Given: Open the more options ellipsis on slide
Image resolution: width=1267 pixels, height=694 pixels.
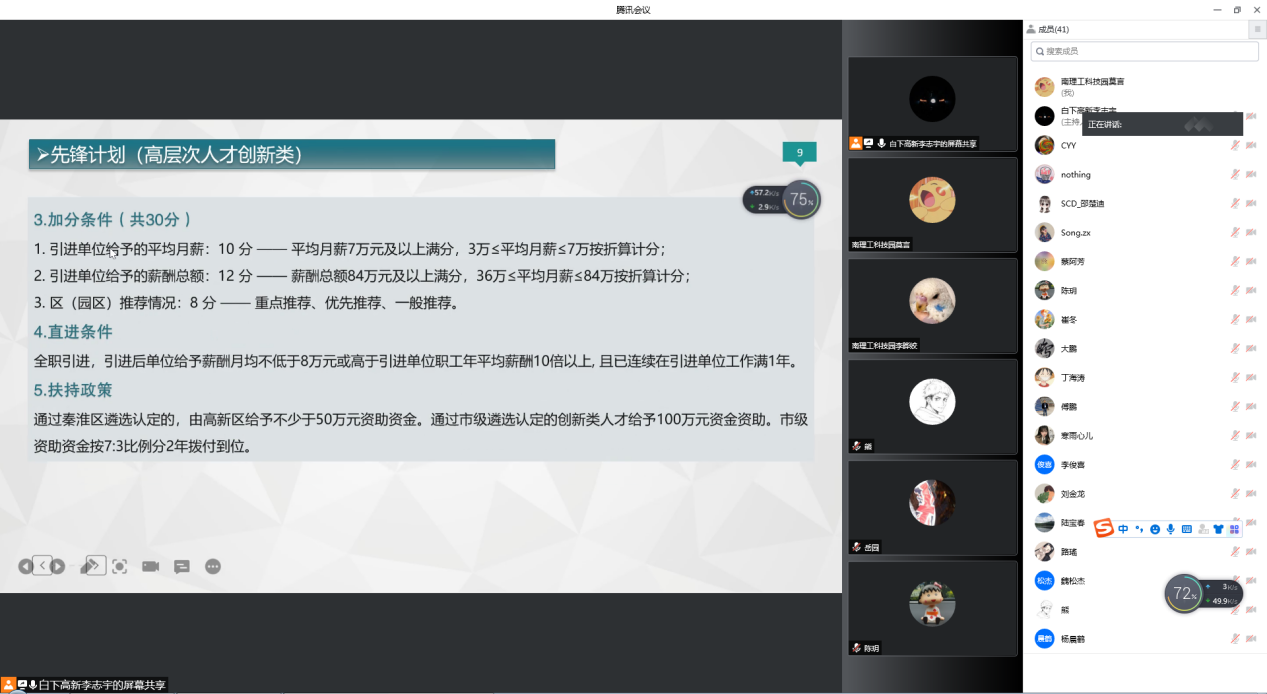Looking at the screenshot, I should click(x=213, y=566).
